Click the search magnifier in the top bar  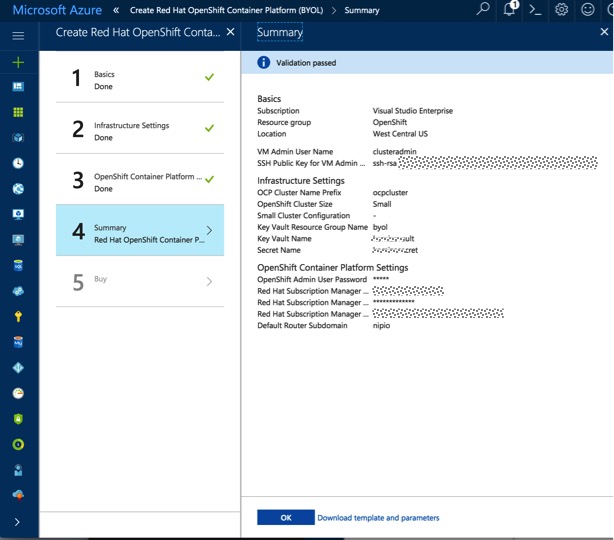click(x=483, y=9)
